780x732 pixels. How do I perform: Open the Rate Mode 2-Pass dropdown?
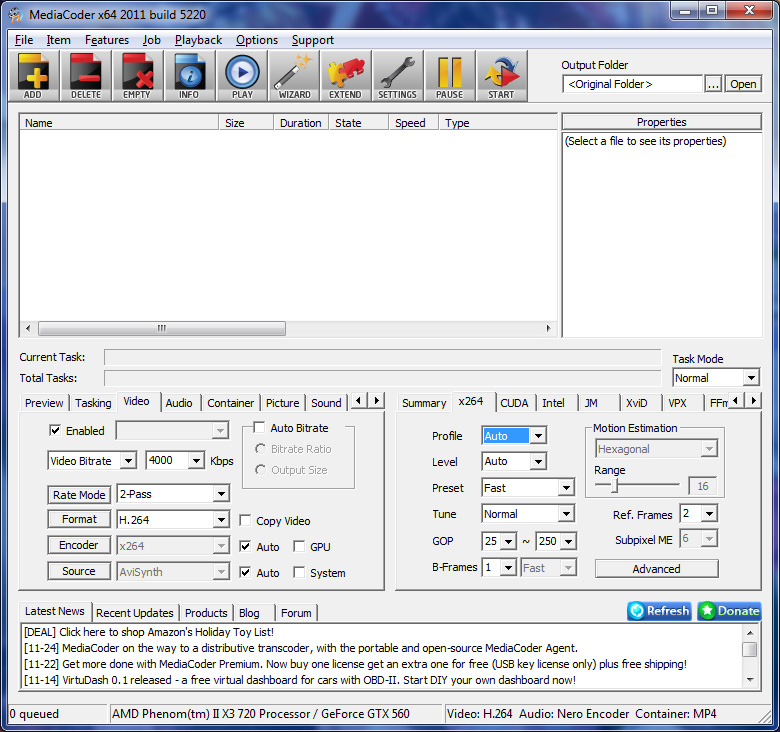(221, 494)
